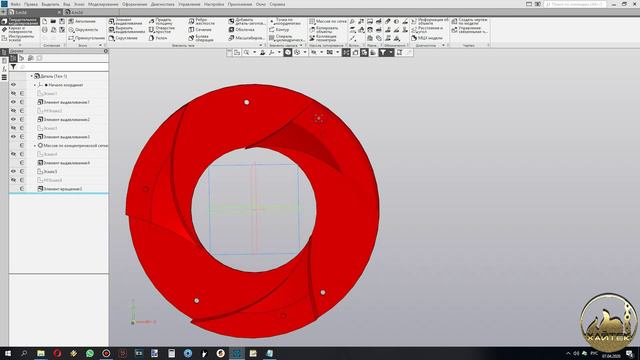Click Копировать объекты command
Image resolution: width=640 pixels, height=360 pixels.
[x=324, y=30]
